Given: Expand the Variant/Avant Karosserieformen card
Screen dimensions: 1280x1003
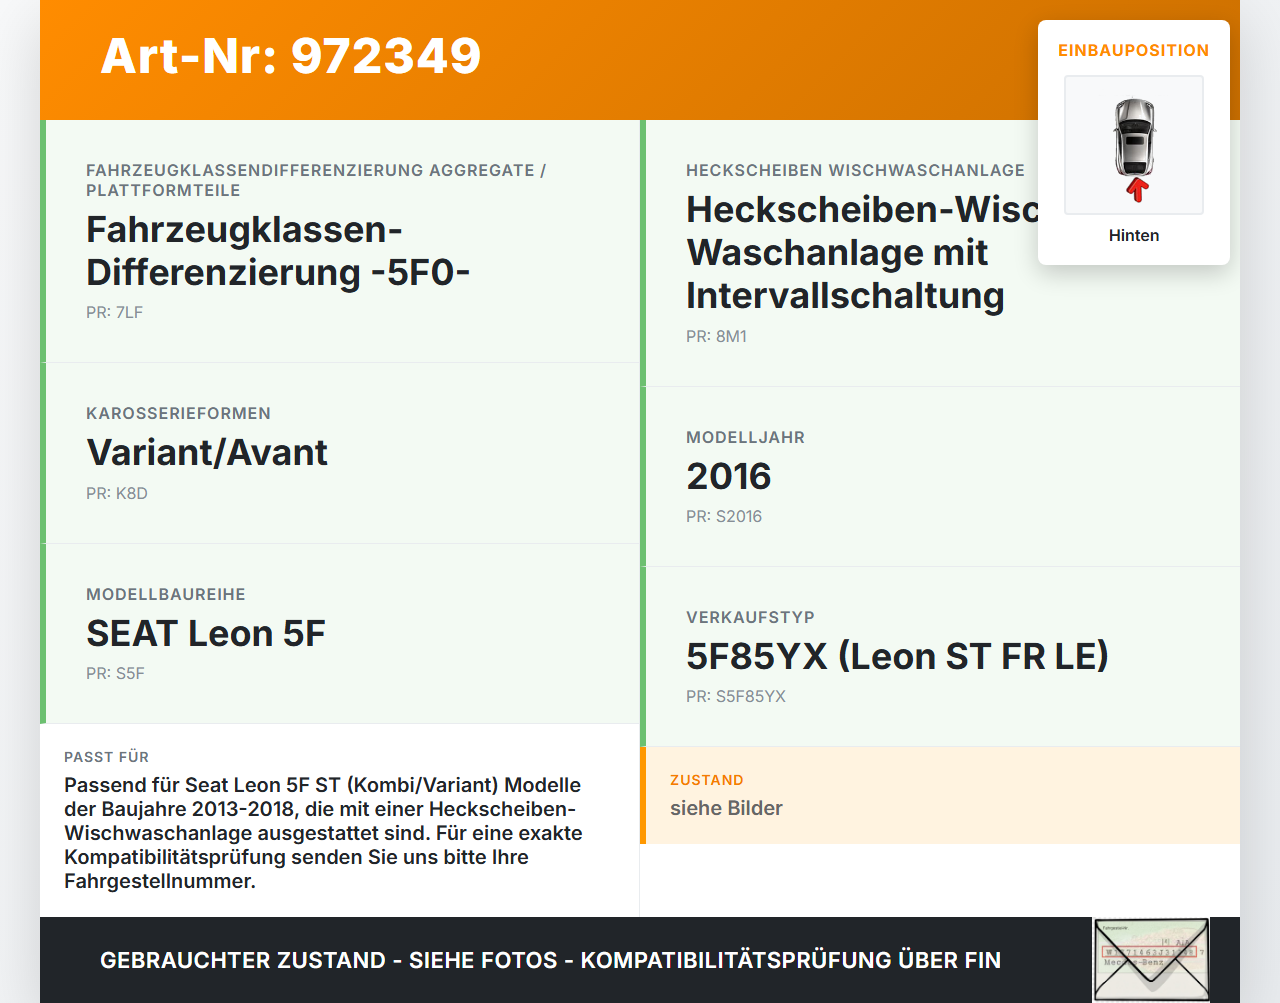Looking at the screenshot, I should click(x=207, y=452).
